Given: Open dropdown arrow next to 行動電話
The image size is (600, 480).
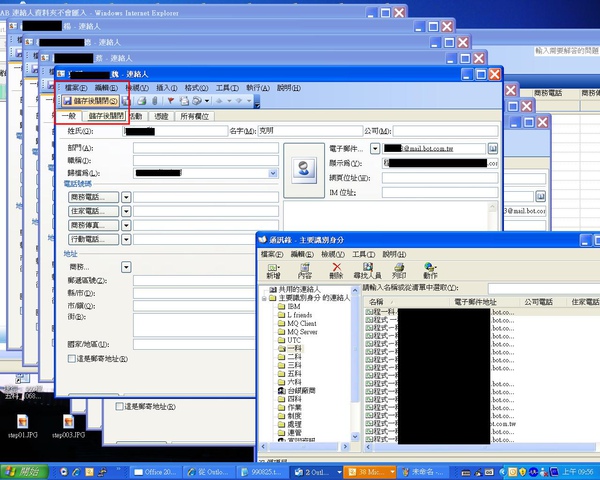Looking at the screenshot, I should pyautogui.click(x=126, y=240).
